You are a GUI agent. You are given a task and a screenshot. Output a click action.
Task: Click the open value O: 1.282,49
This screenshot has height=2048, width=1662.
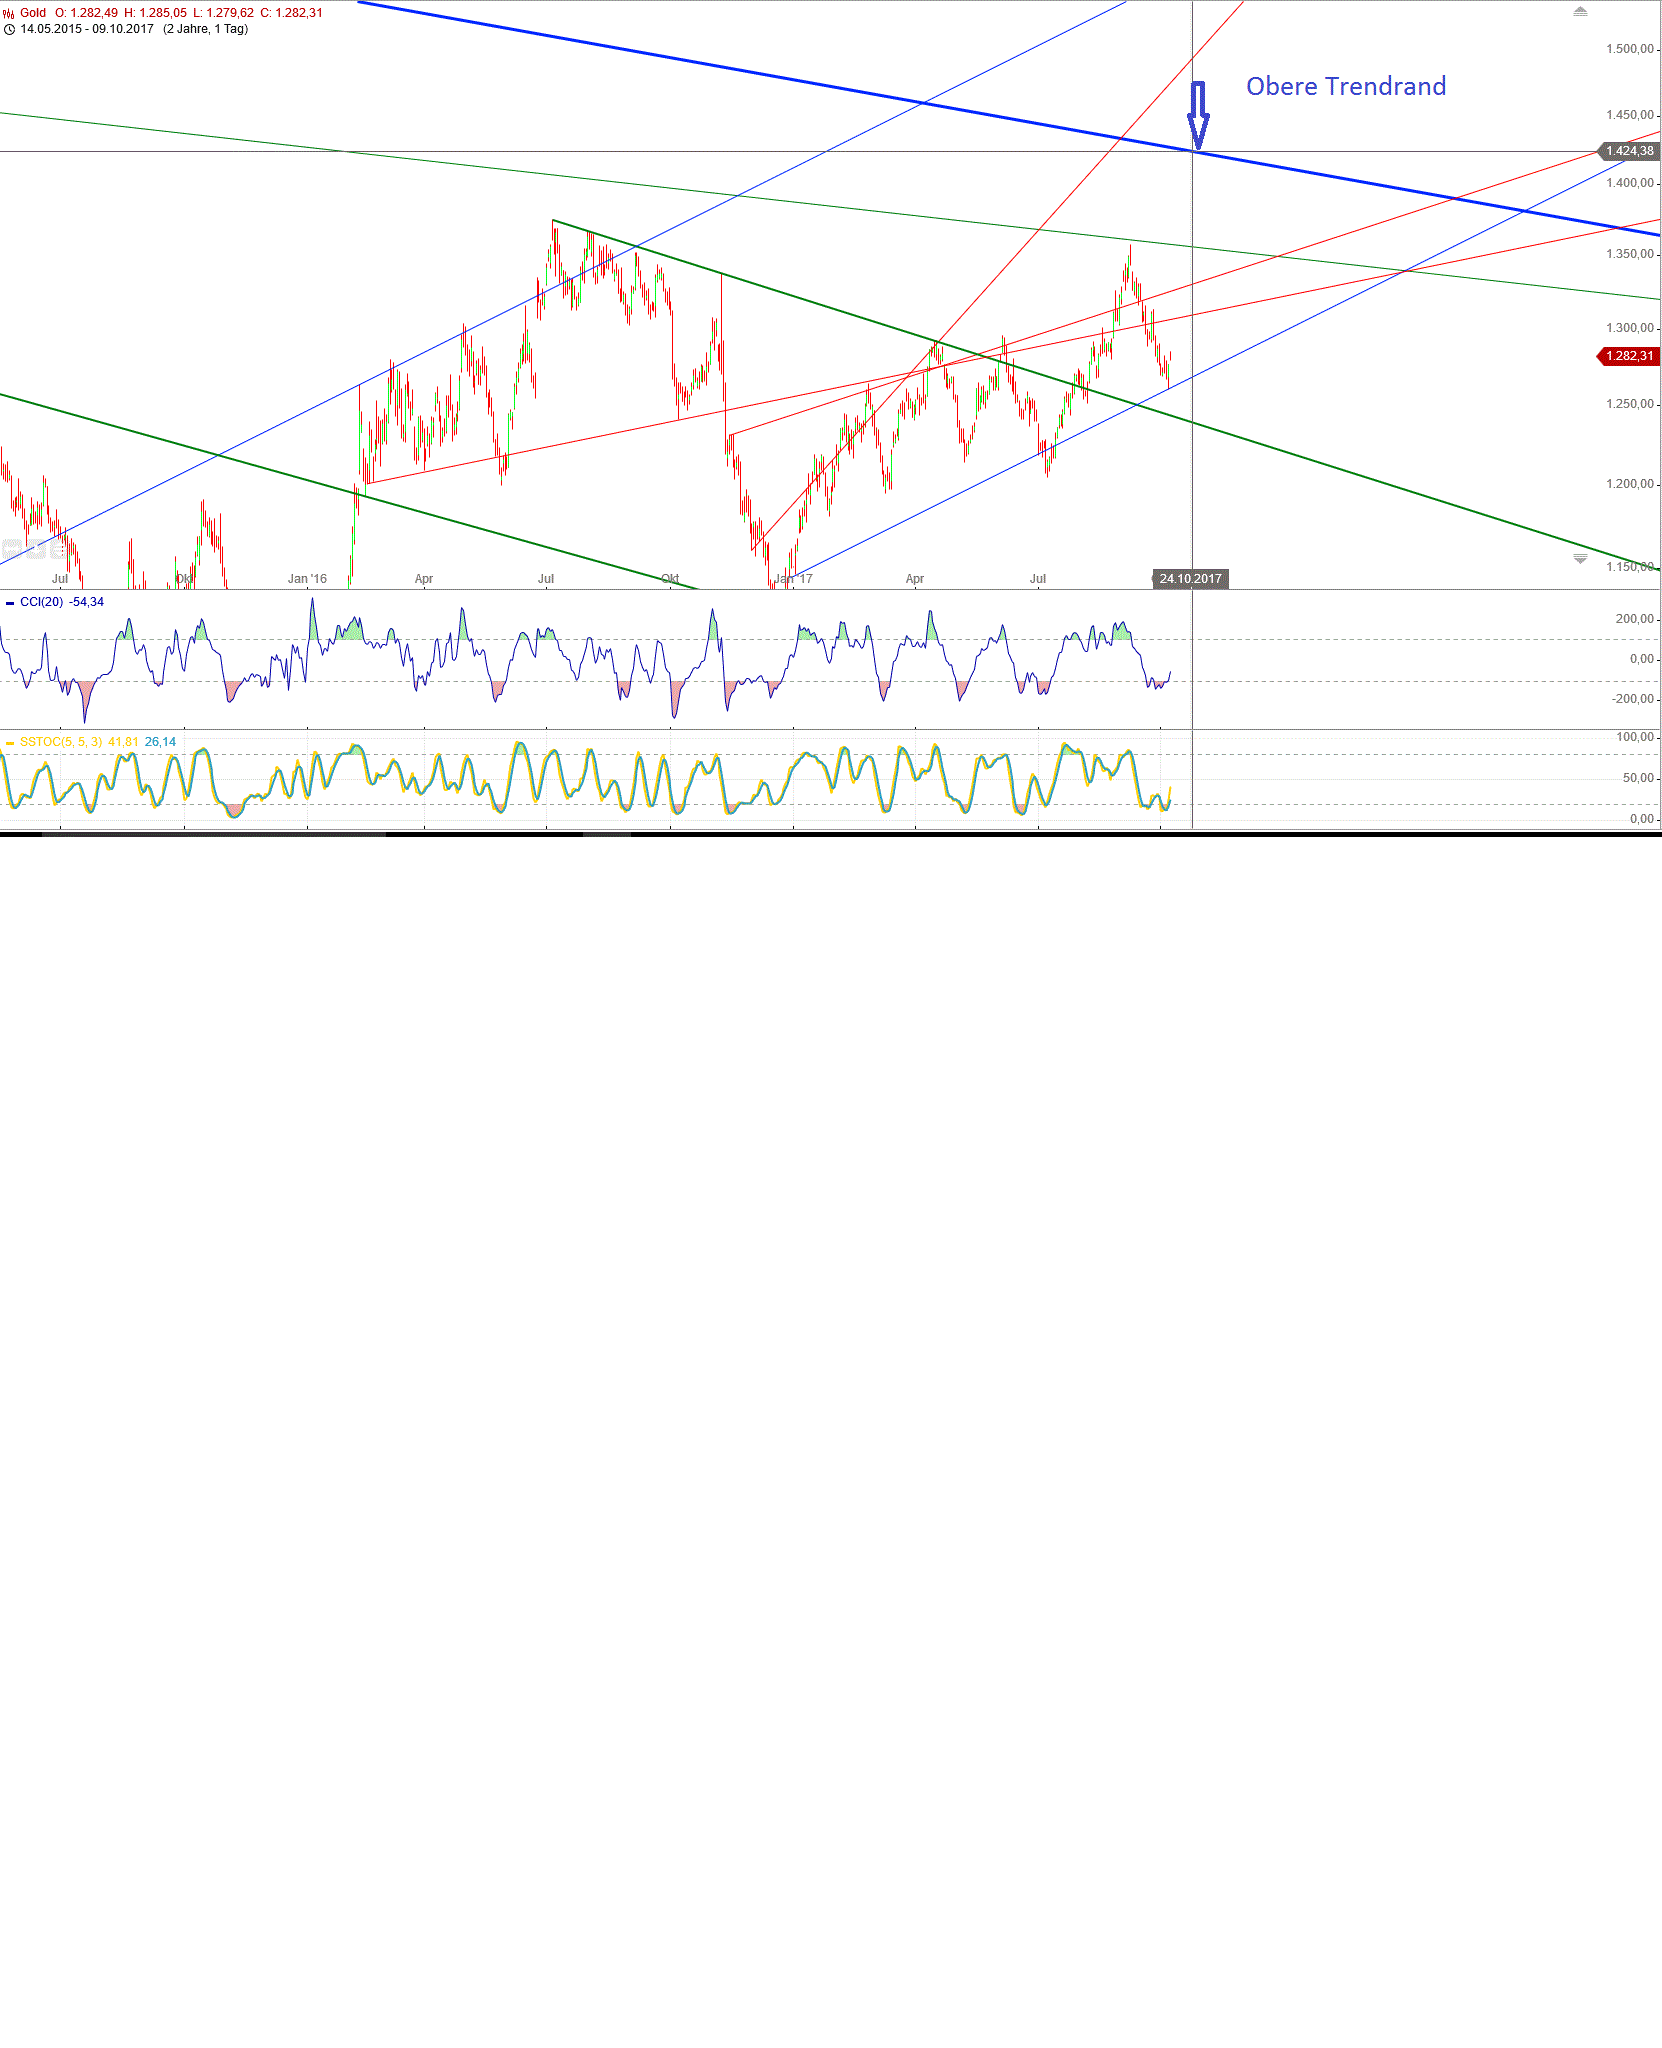(86, 13)
